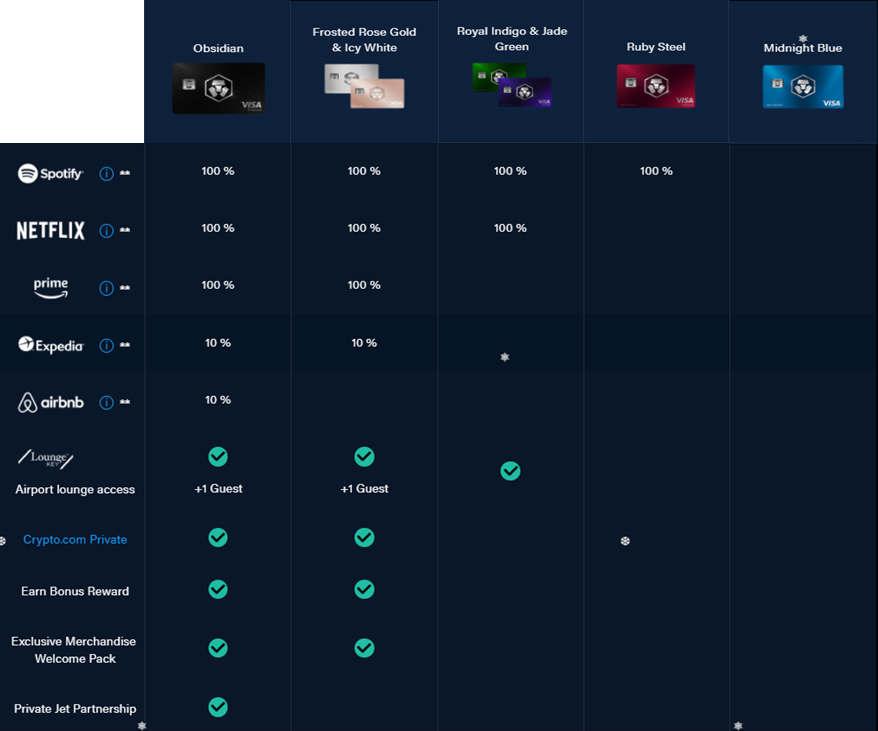Click Royal Indigo's airport lounge checkmark

point(510,471)
